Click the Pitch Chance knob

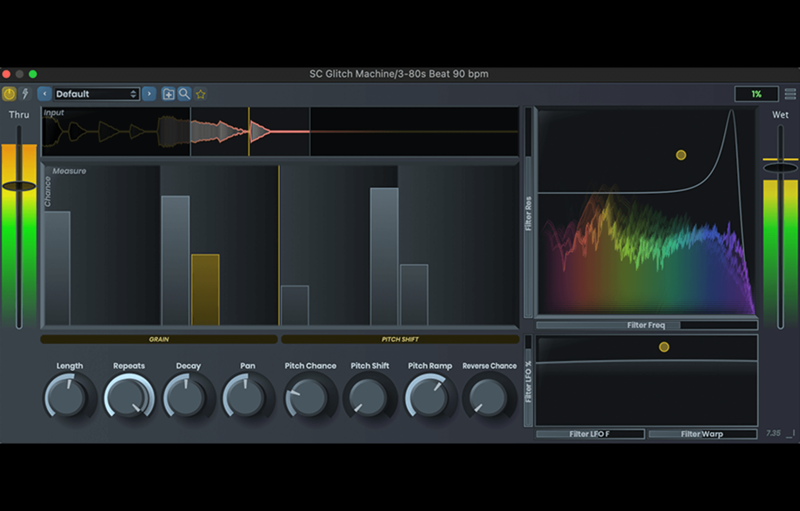click(309, 396)
